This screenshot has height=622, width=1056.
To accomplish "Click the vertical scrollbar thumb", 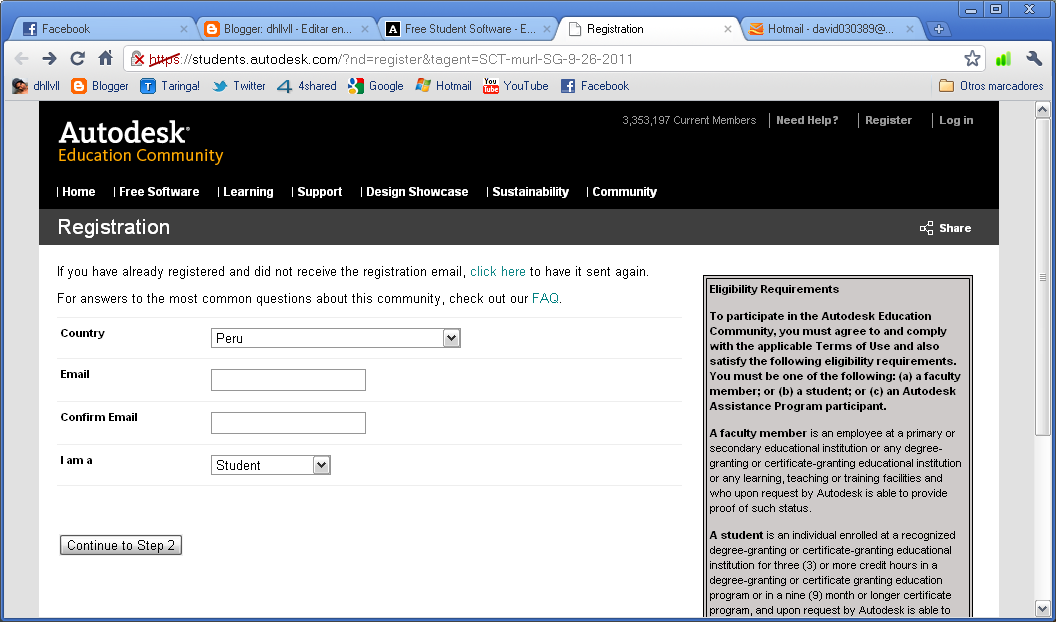I will 1043,277.
